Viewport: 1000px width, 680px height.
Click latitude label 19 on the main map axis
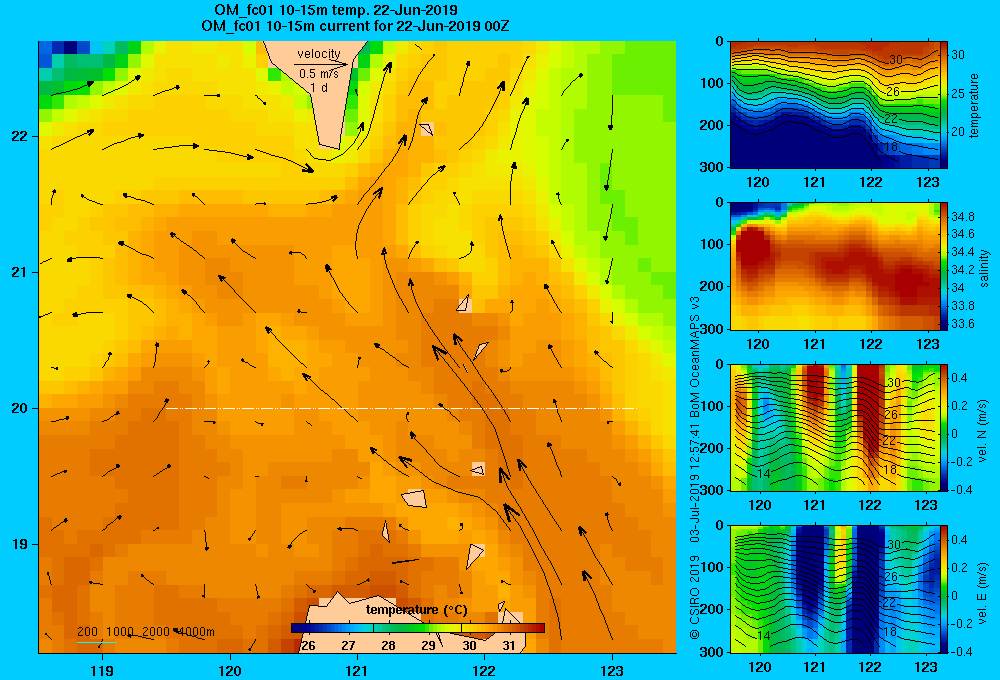(x=20, y=544)
